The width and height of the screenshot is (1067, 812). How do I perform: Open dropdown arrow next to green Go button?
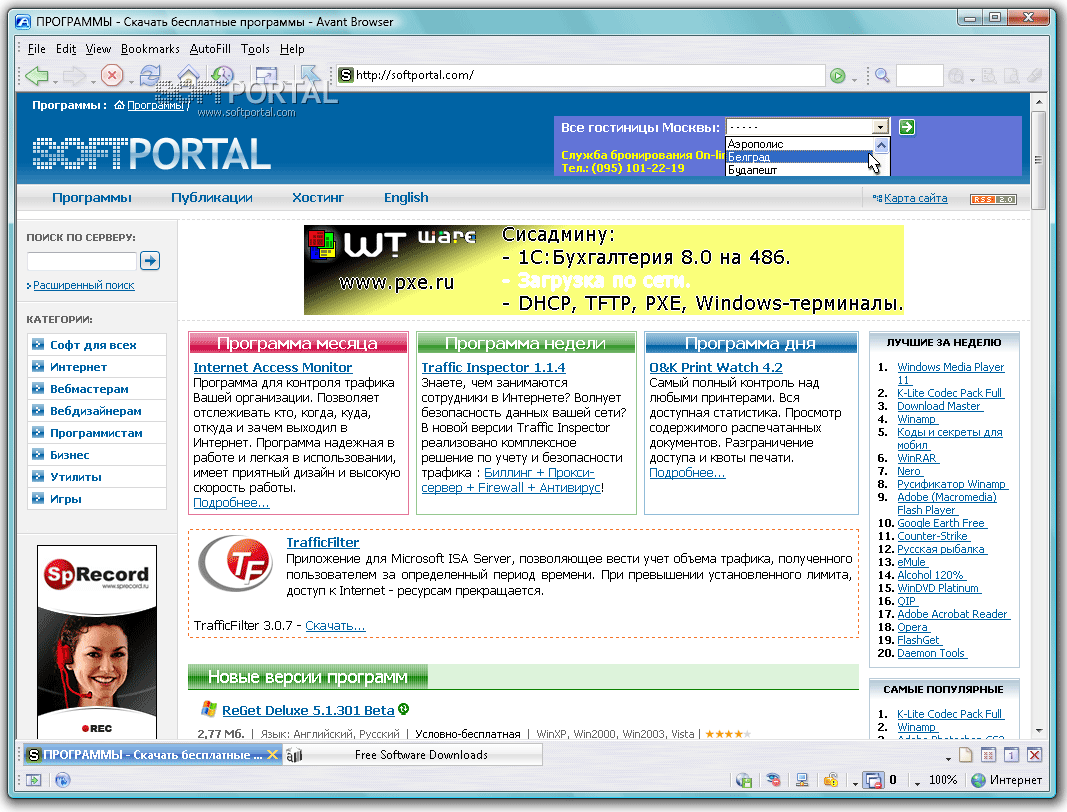(x=854, y=81)
